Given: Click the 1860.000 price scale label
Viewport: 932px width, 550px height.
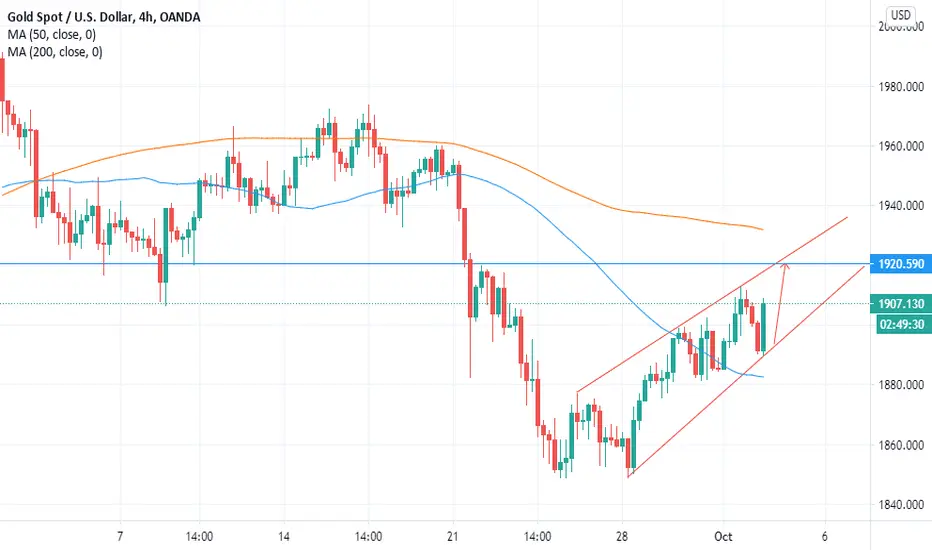Looking at the screenshot, I should point(901,445).
